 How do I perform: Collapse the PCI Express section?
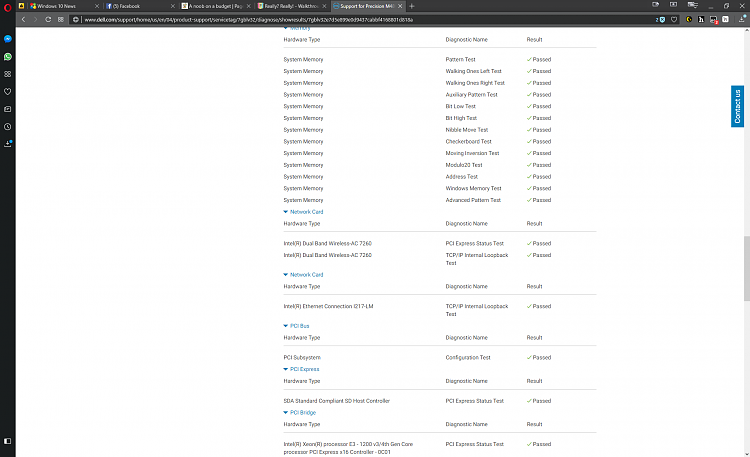pos(301,369)
